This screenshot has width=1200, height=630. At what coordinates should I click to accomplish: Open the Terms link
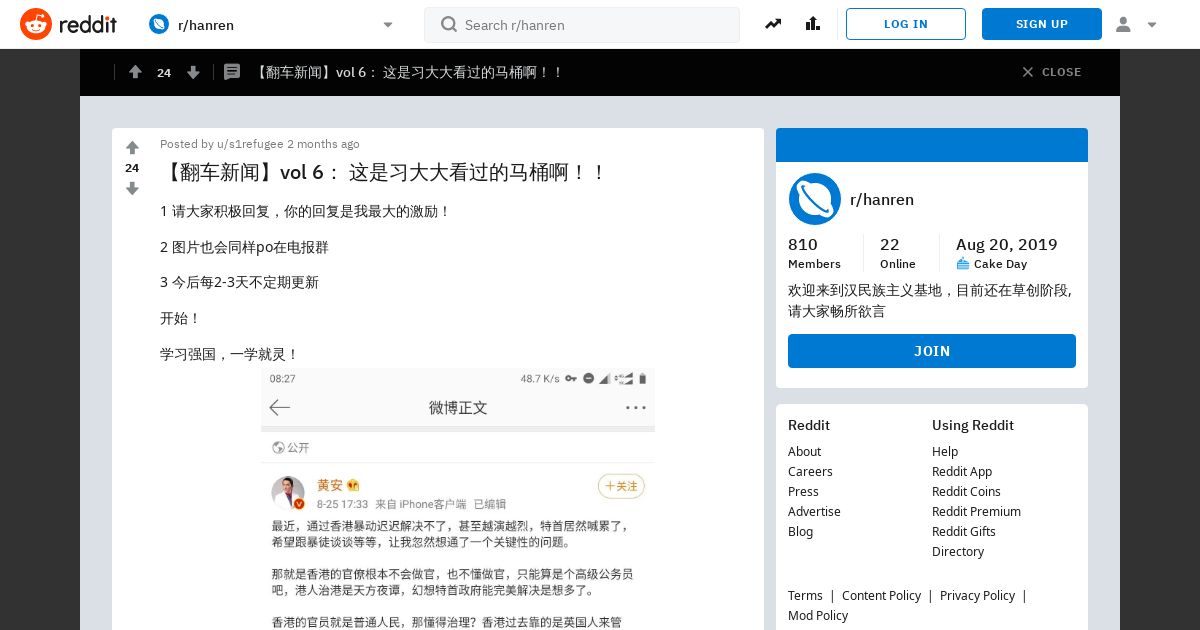805,595
